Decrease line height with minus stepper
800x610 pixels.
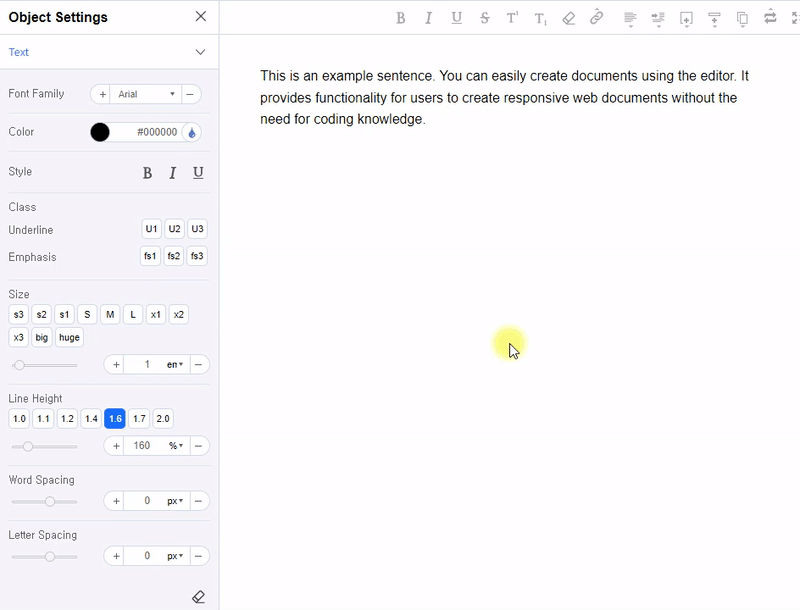pyautogui.click(x=198, y=446)
